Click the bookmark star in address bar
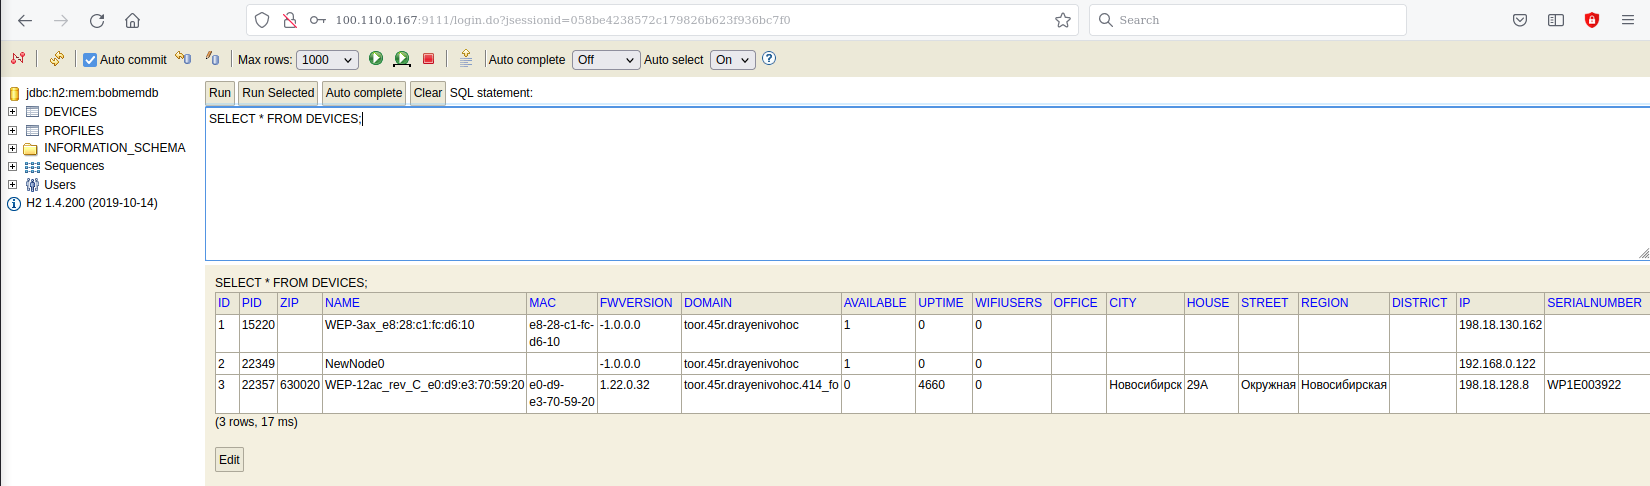This screenshot has width=1650, height=486. pos(1063,20)
